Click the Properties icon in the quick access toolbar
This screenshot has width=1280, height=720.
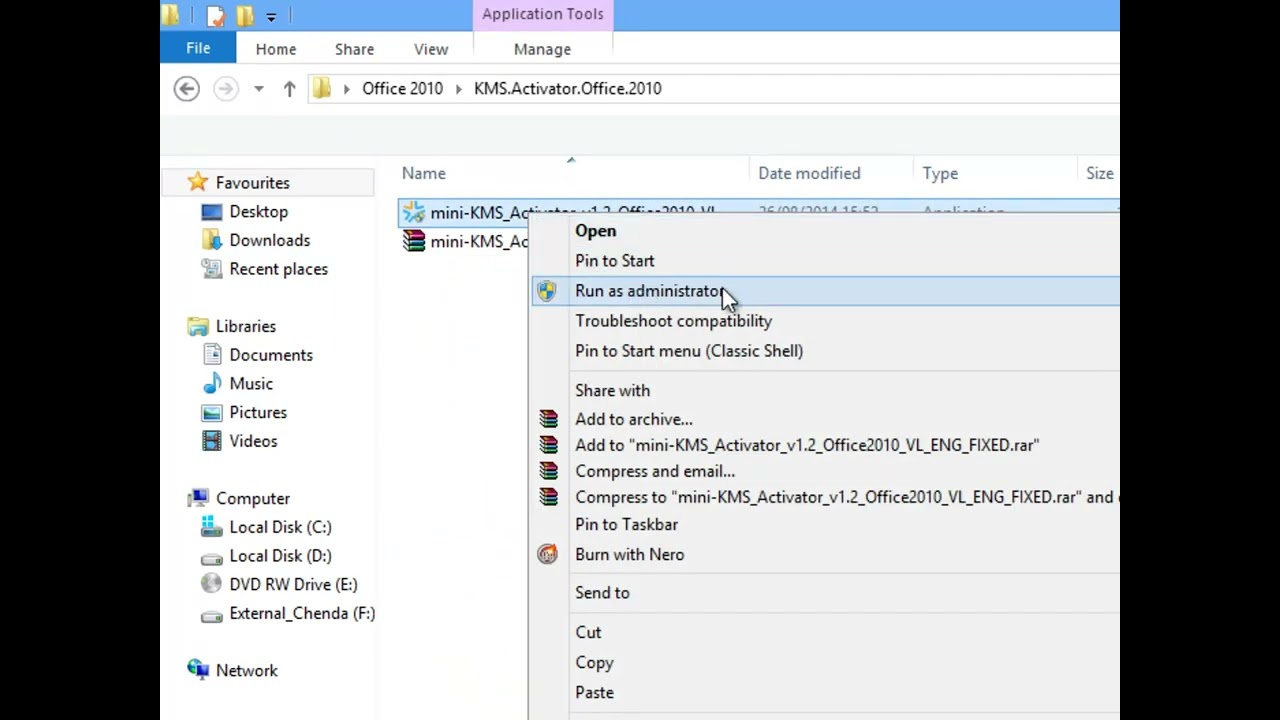click(216, 15)
